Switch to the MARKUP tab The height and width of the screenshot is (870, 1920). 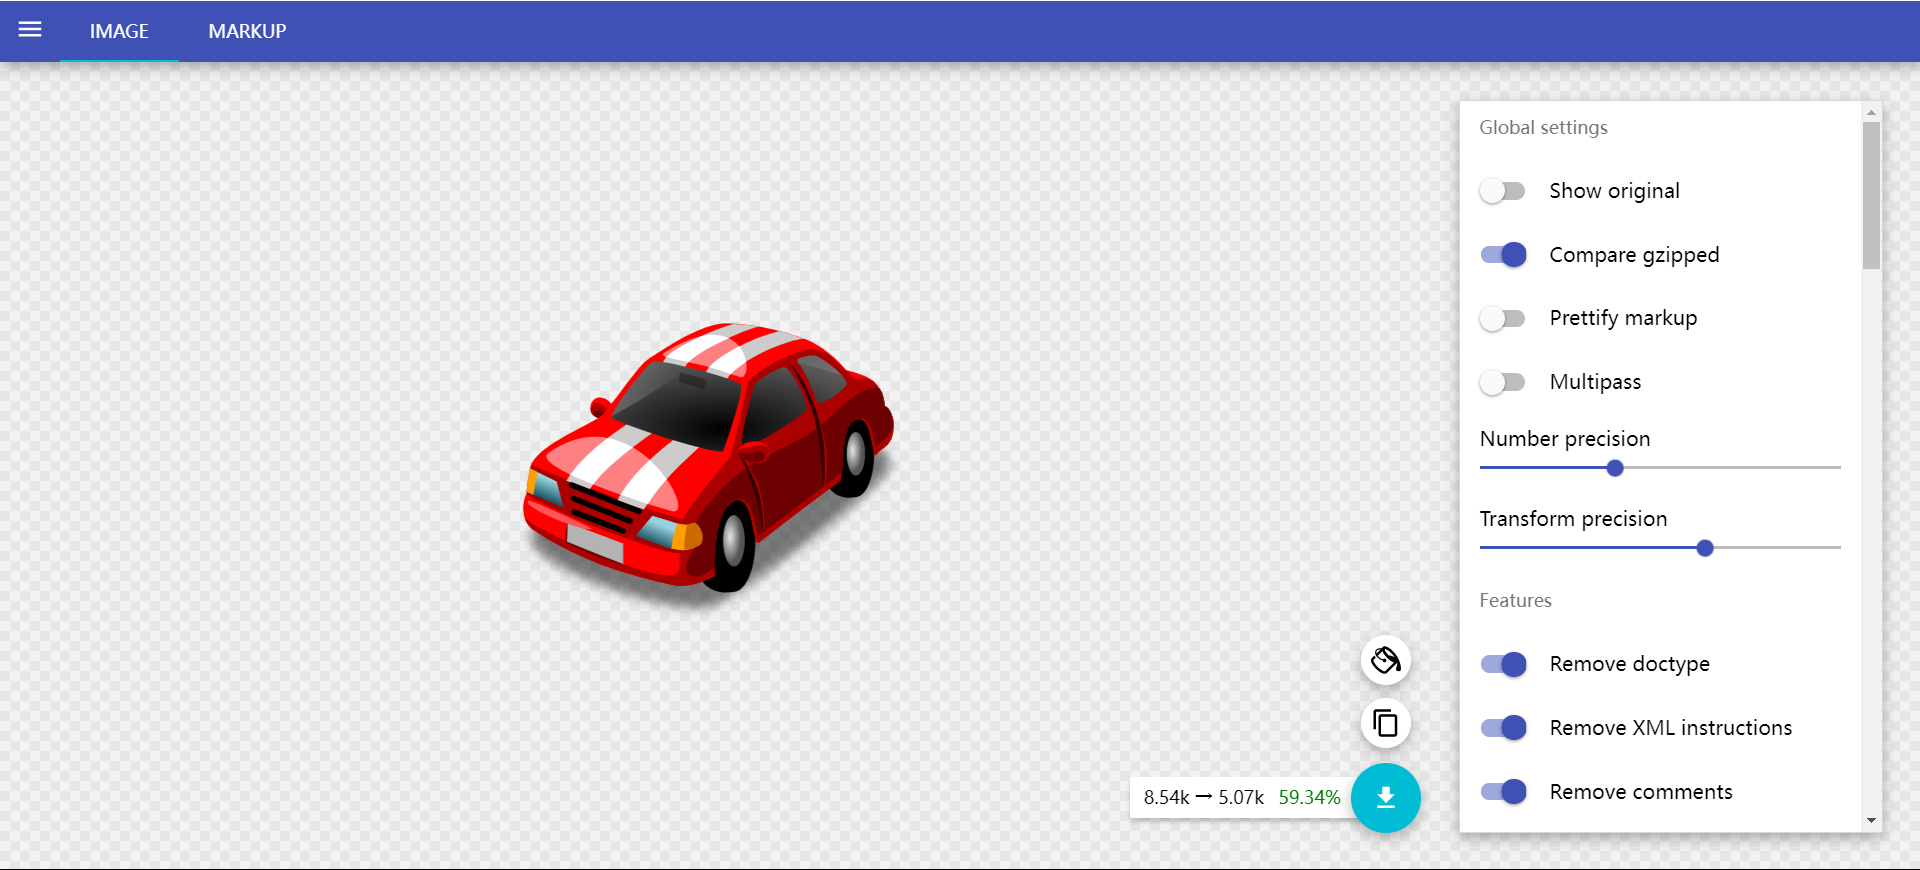[247, 31]
